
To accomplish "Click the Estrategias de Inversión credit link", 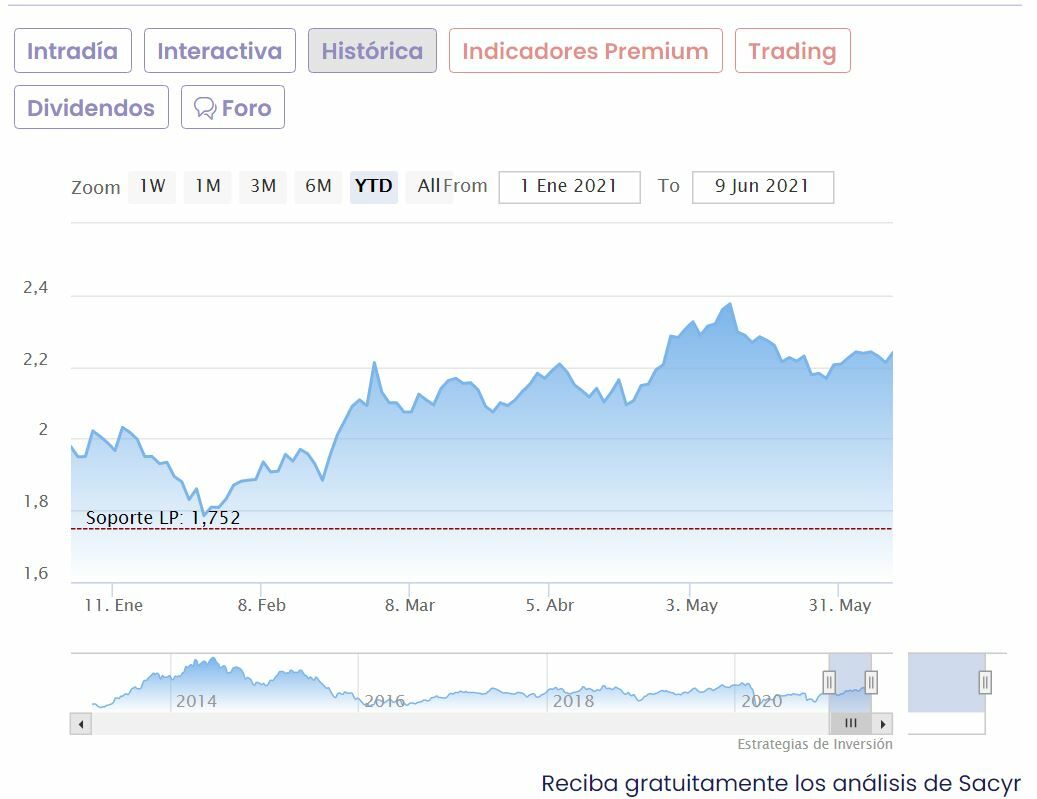I will coord(815,744).
